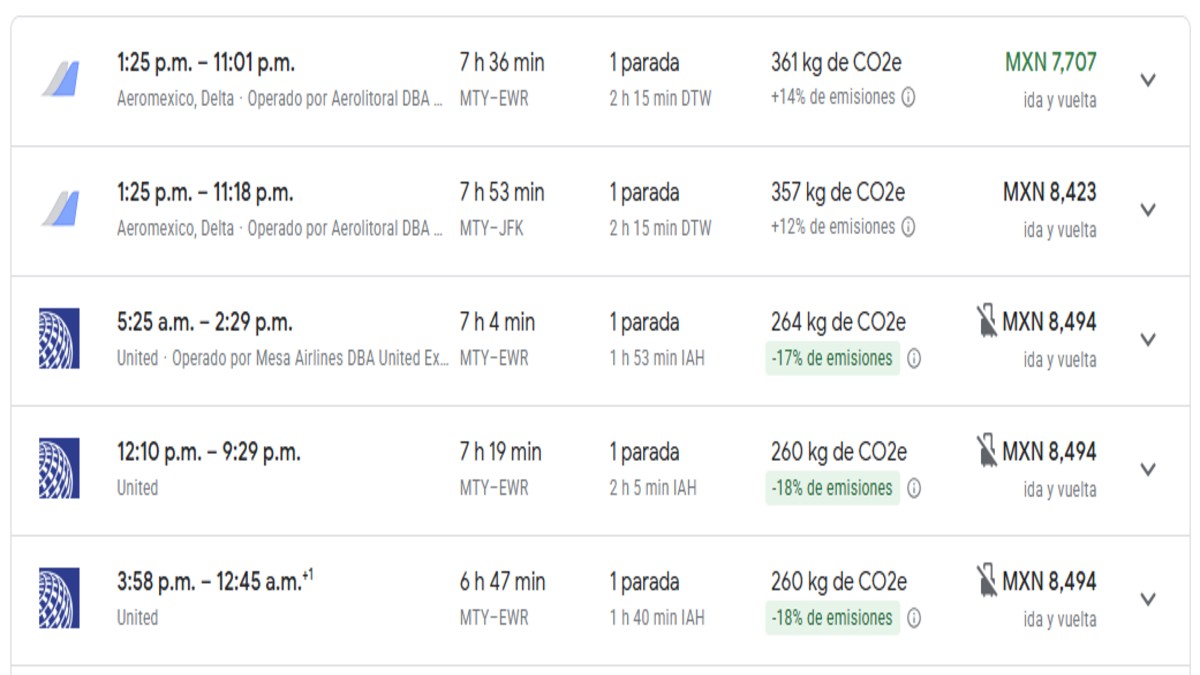Click the -17% de emisiones badge
This screenshot has width=1200, height=675.
[x=832, y=359]
